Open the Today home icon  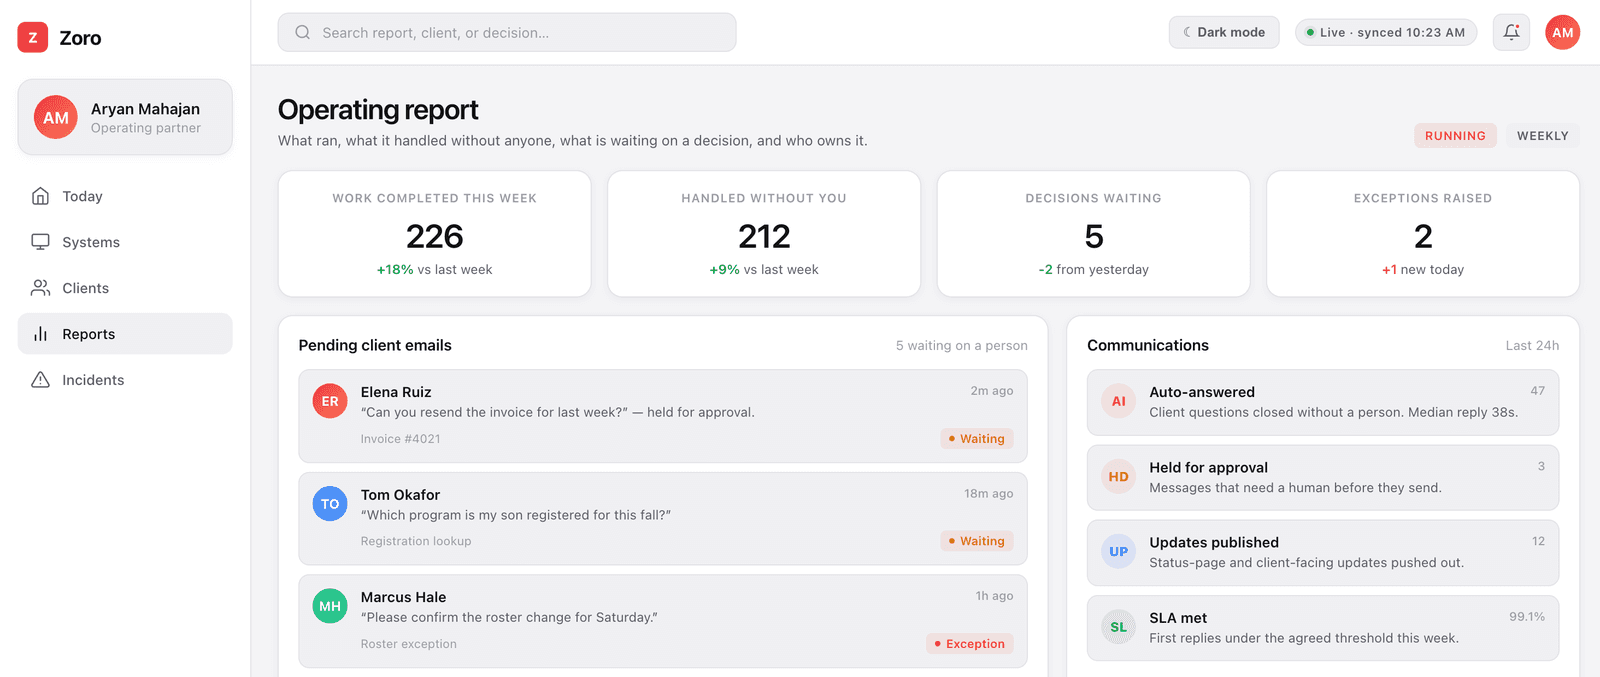coord(40,196)
